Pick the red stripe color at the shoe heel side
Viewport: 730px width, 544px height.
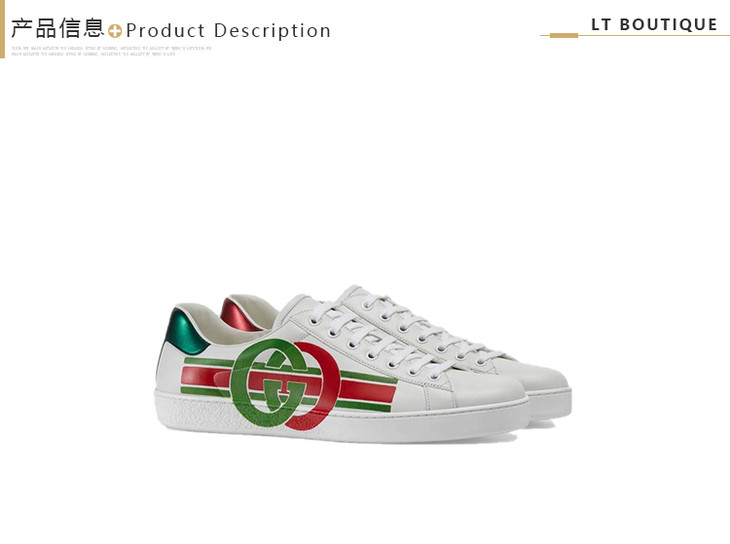(205, 376)
